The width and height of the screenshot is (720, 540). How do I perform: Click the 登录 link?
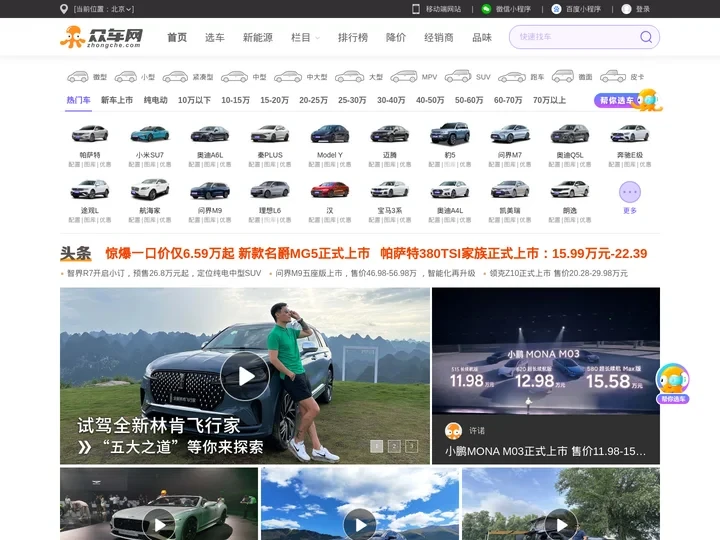642,9
